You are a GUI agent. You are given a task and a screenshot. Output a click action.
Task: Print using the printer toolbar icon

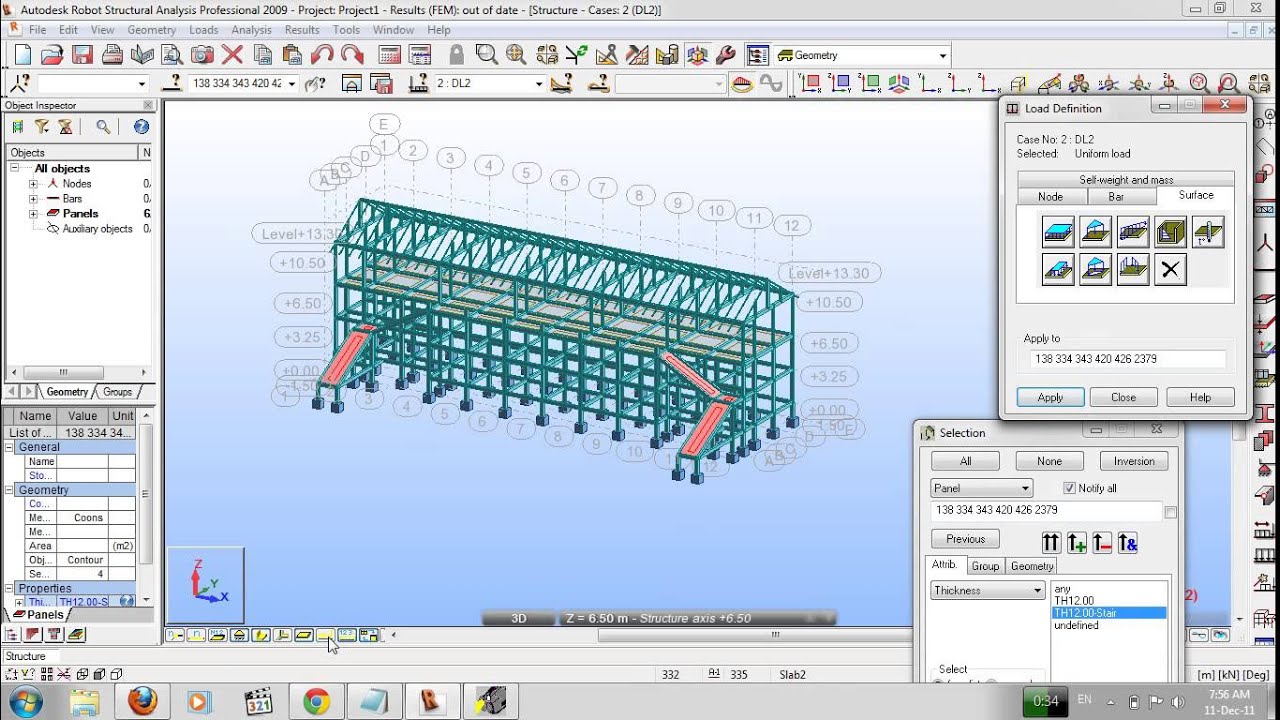112,55
